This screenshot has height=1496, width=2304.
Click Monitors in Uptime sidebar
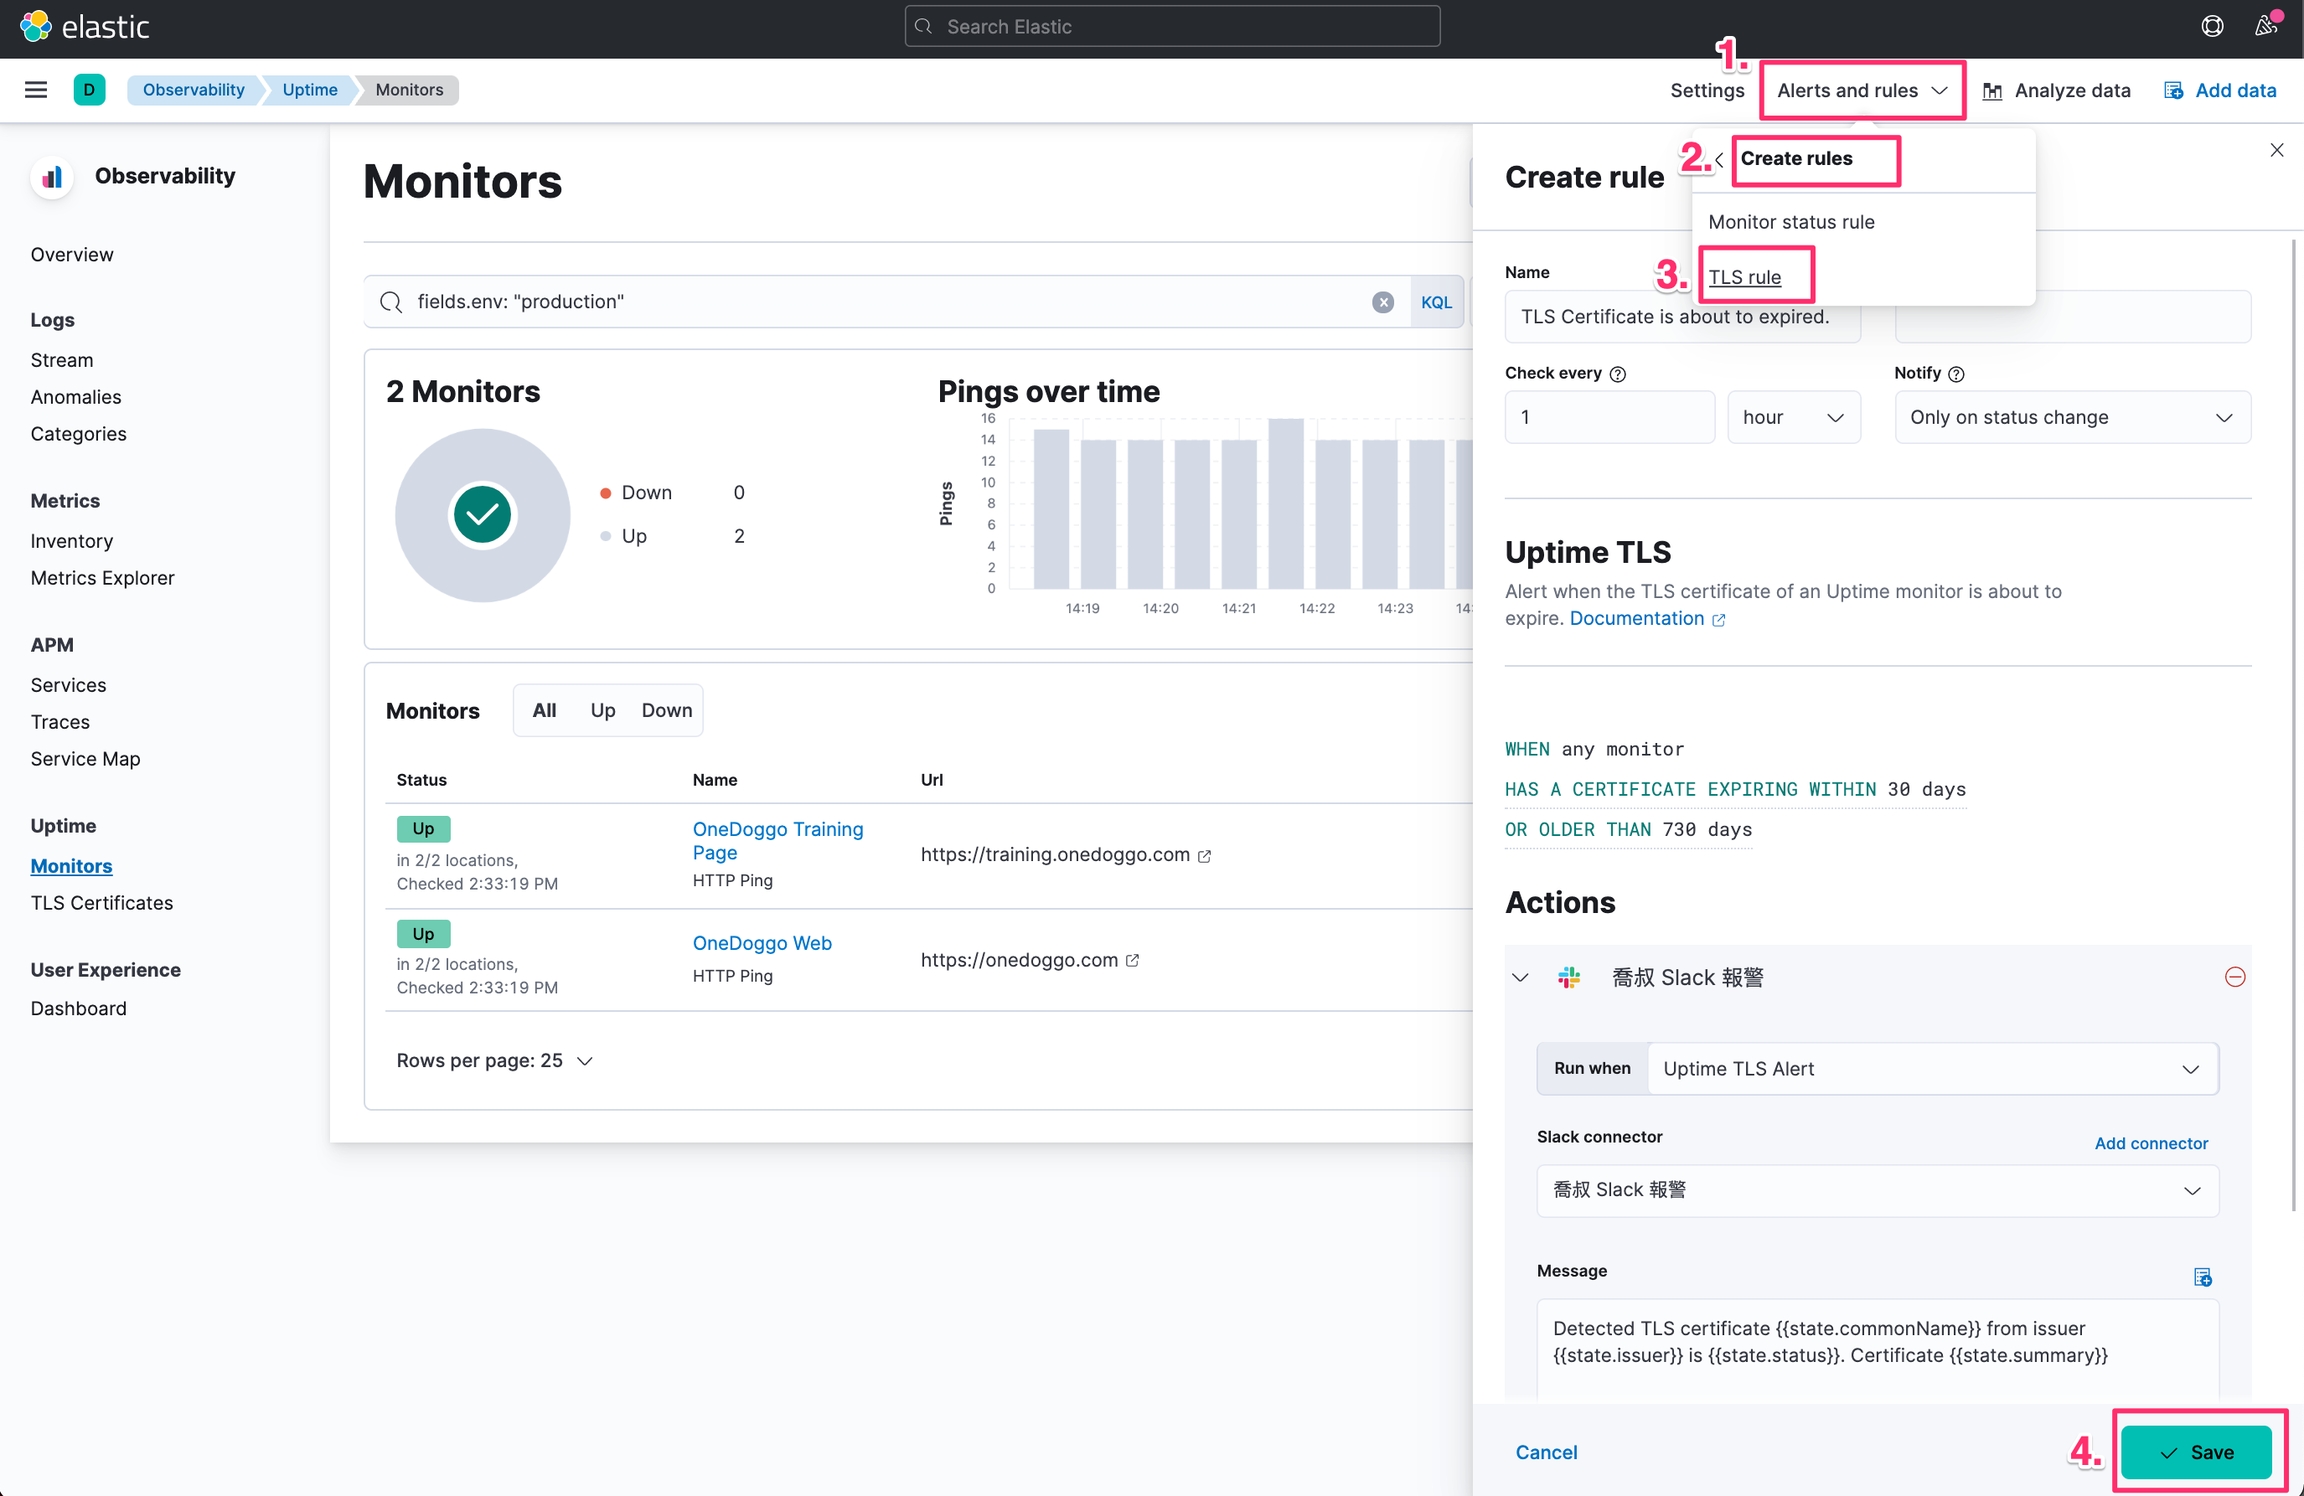pyautogui.click(x=71, y=866)
